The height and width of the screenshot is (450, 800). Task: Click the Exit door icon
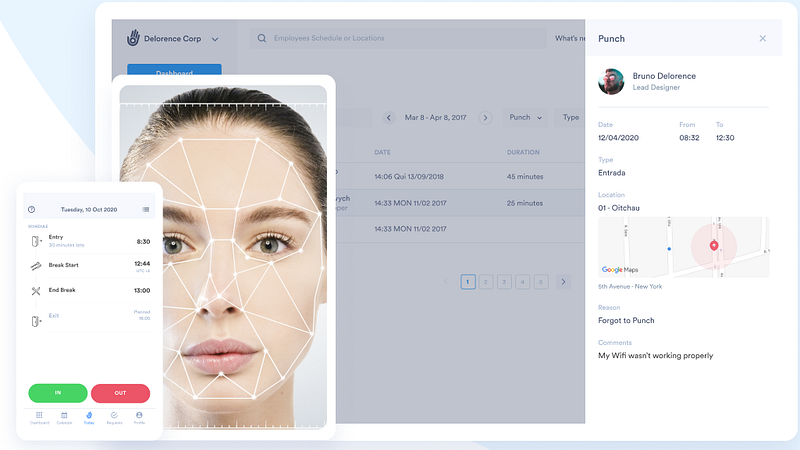[x=36, y=321]
